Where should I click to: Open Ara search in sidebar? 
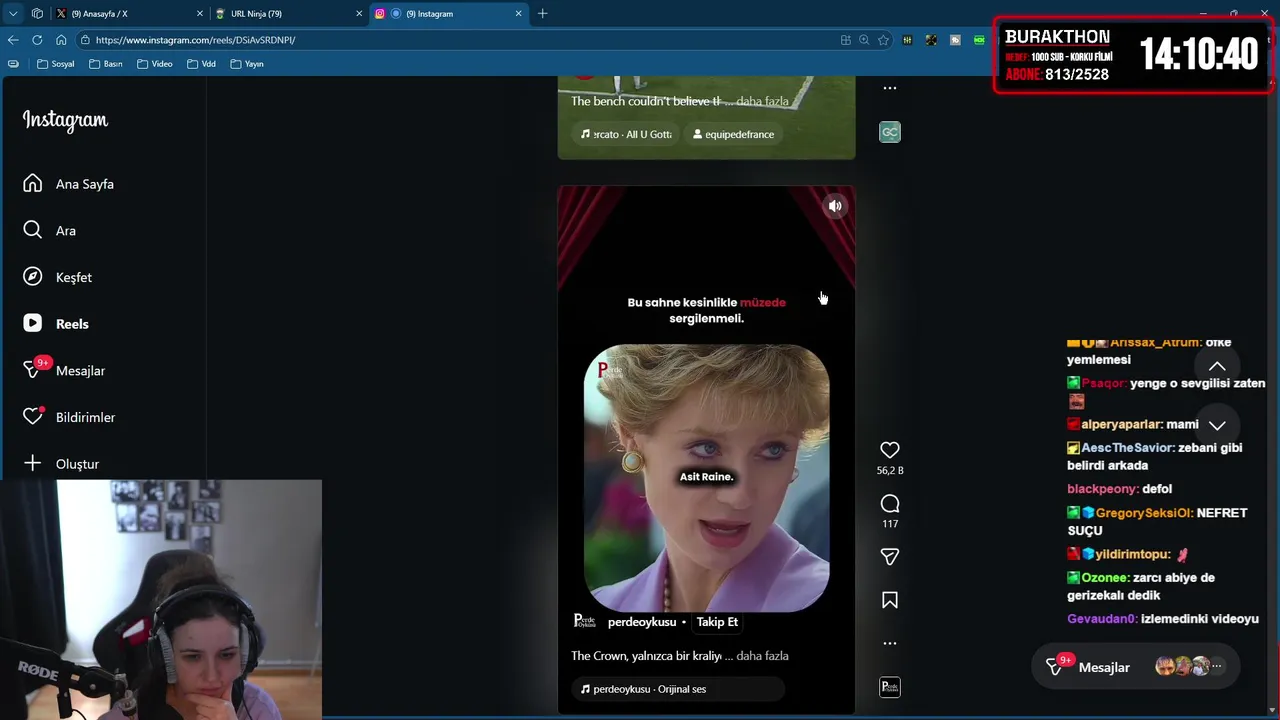(49, 231)
